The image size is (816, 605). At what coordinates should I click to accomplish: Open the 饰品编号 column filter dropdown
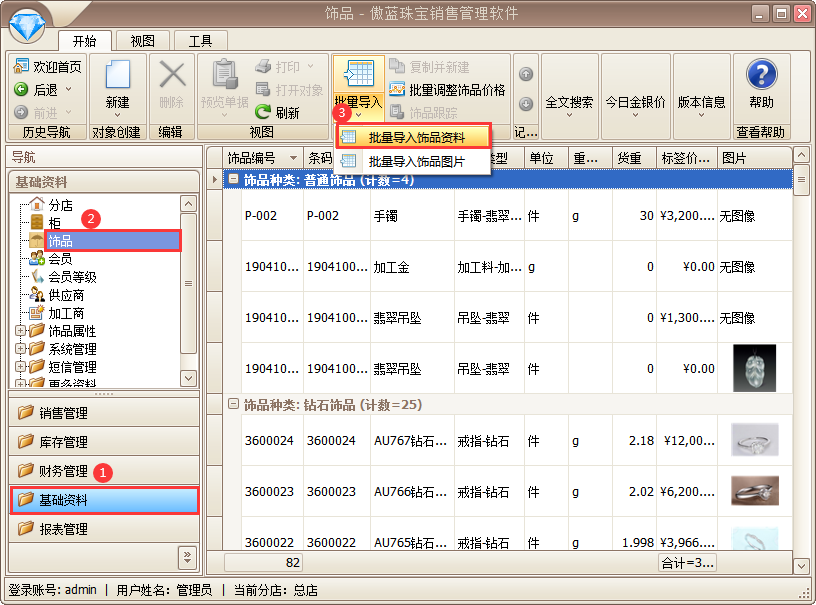[x=294, y=158]
